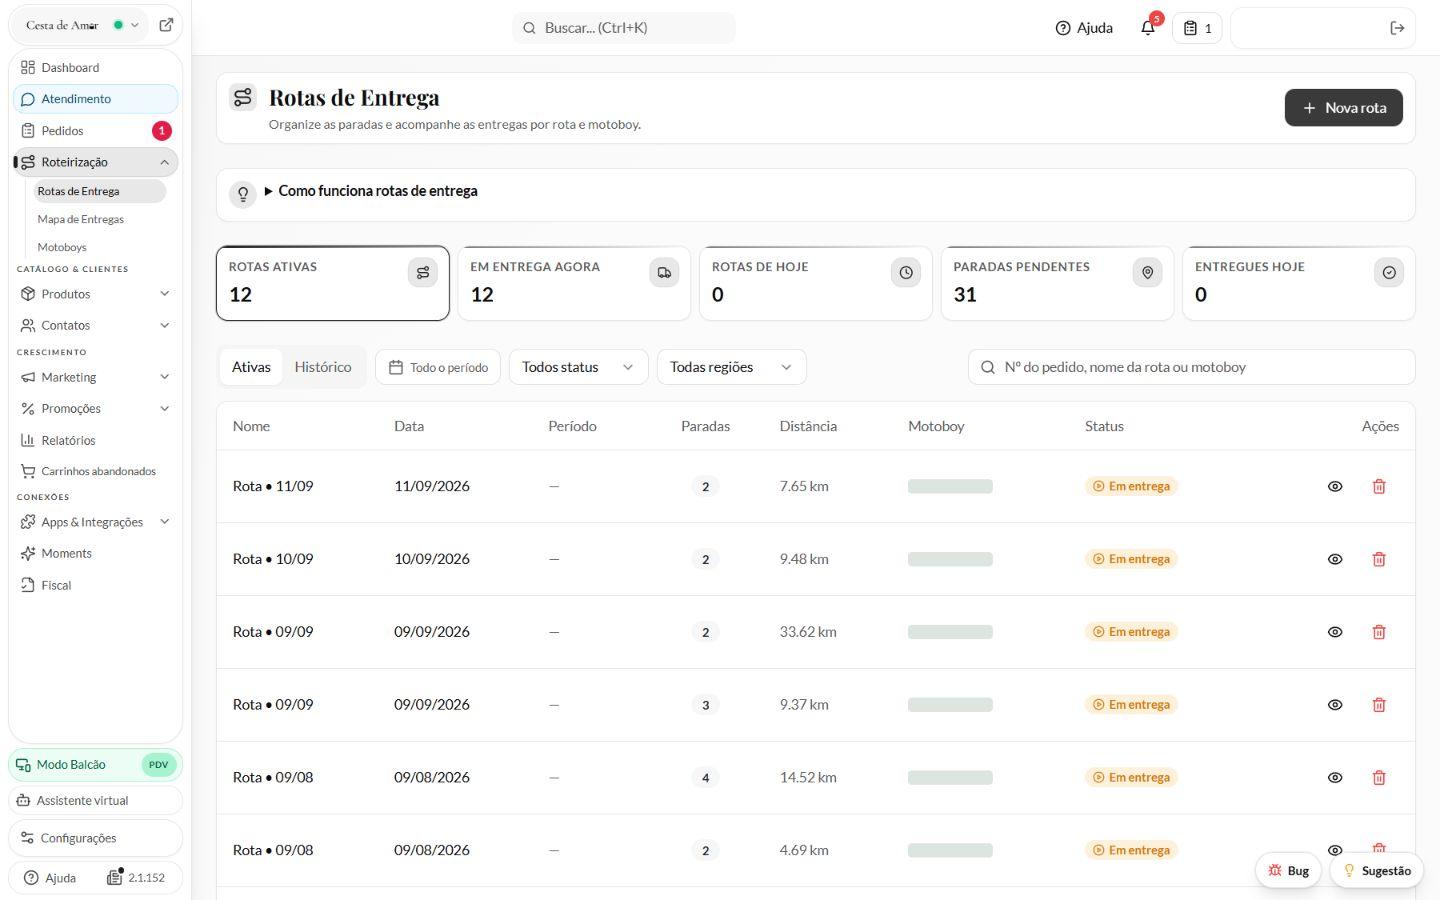
Task: Focus the Buscar search field
Action: (624, 28)
